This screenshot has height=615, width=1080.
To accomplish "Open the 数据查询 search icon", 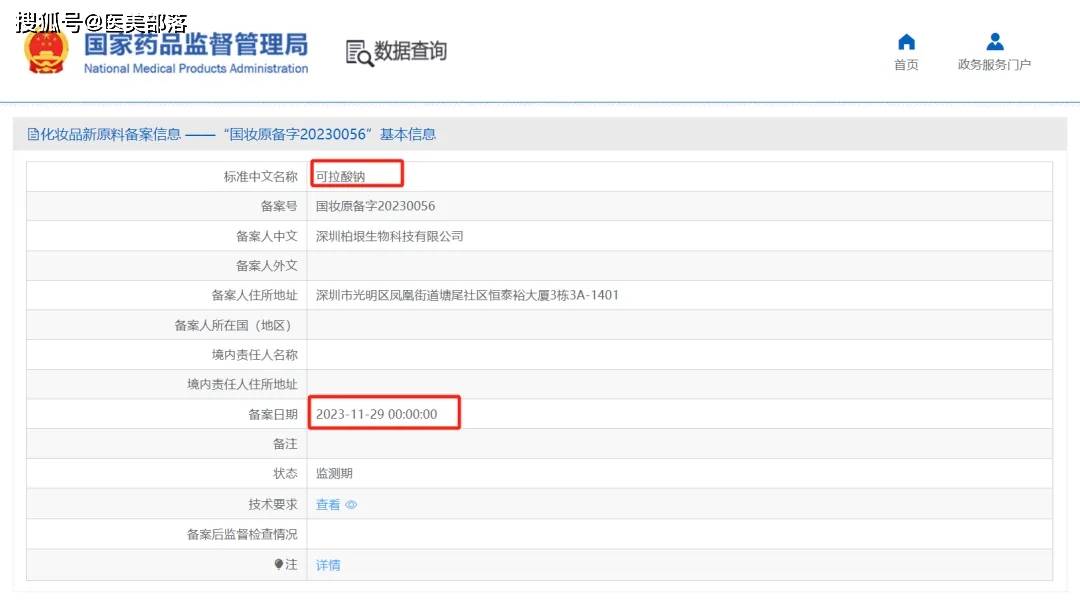I will [359, 53].
